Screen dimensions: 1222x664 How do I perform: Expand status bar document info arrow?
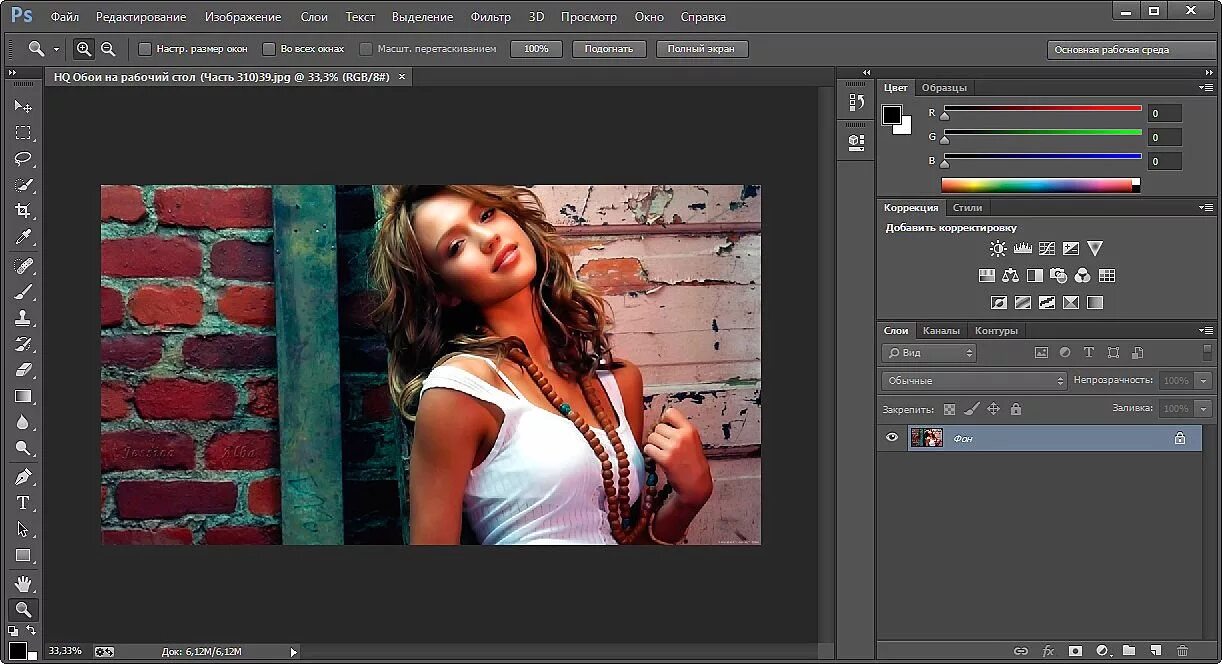293,652
